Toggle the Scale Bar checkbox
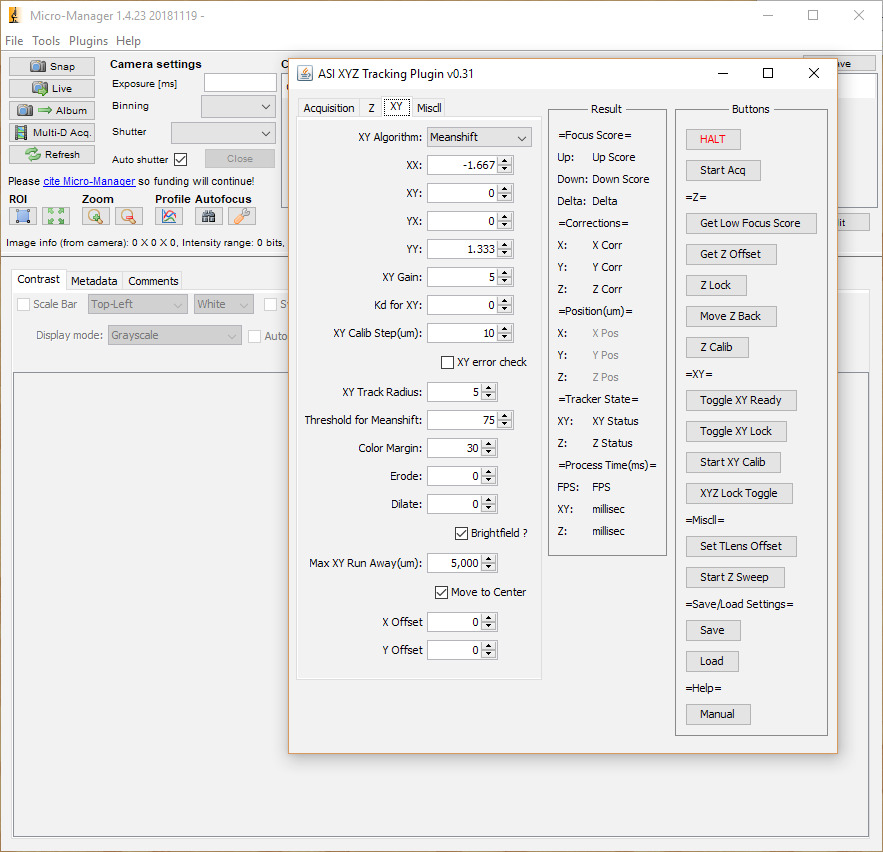Image resolution: width=883 pixels, height=852 pixels. (24, 305)
